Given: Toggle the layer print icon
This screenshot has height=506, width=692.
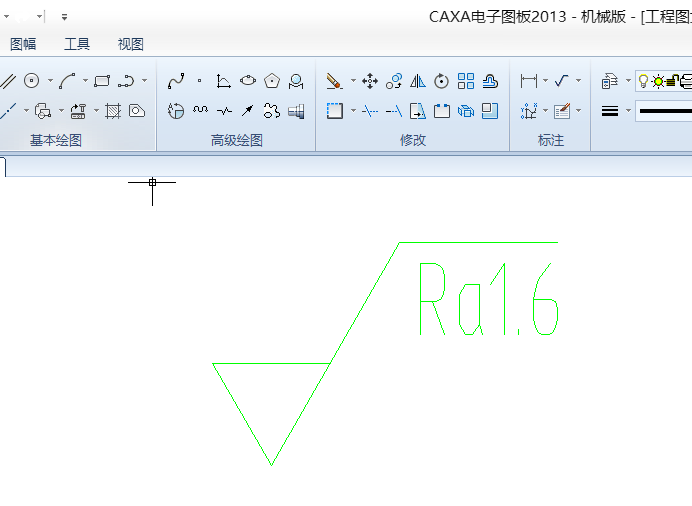Looking at the screenshot, I should (x=686, y=82).
